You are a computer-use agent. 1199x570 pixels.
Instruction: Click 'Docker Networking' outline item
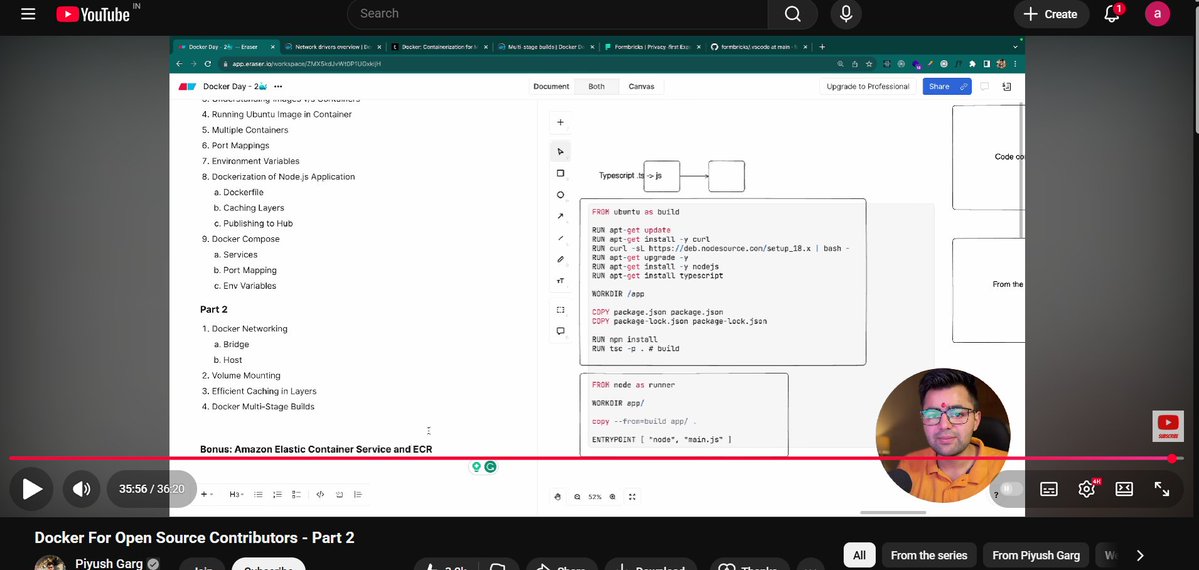point(249,329)
